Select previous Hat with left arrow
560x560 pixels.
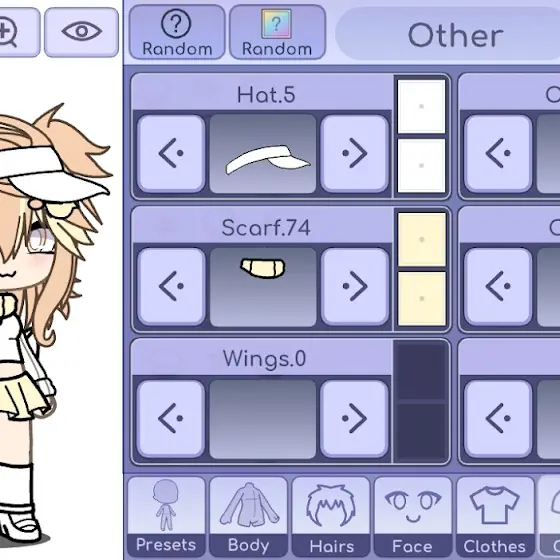171,154
